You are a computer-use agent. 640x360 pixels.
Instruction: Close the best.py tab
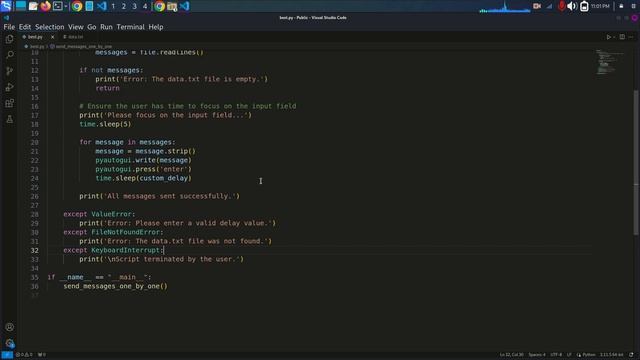[x=52, y=37]
